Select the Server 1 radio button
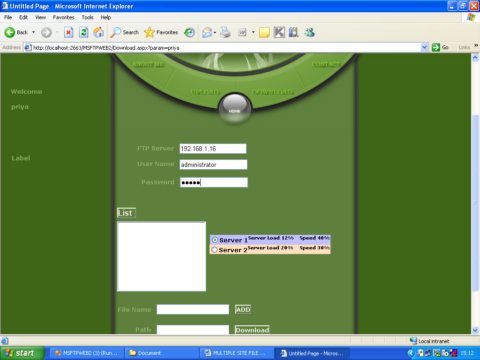 tap(215, 240)
